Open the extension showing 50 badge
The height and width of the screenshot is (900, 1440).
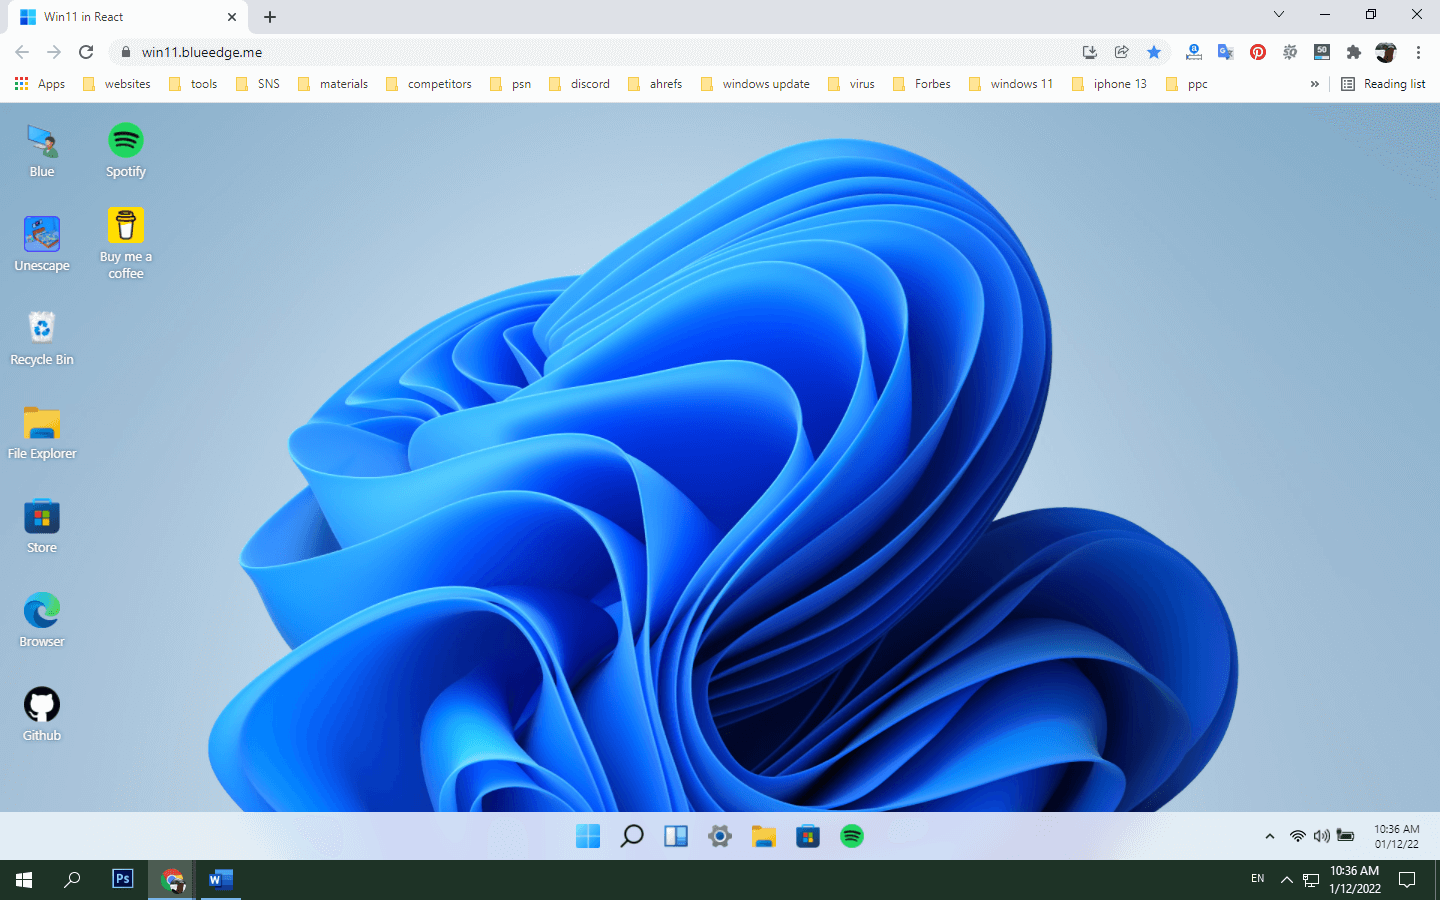click(1322, 52)
